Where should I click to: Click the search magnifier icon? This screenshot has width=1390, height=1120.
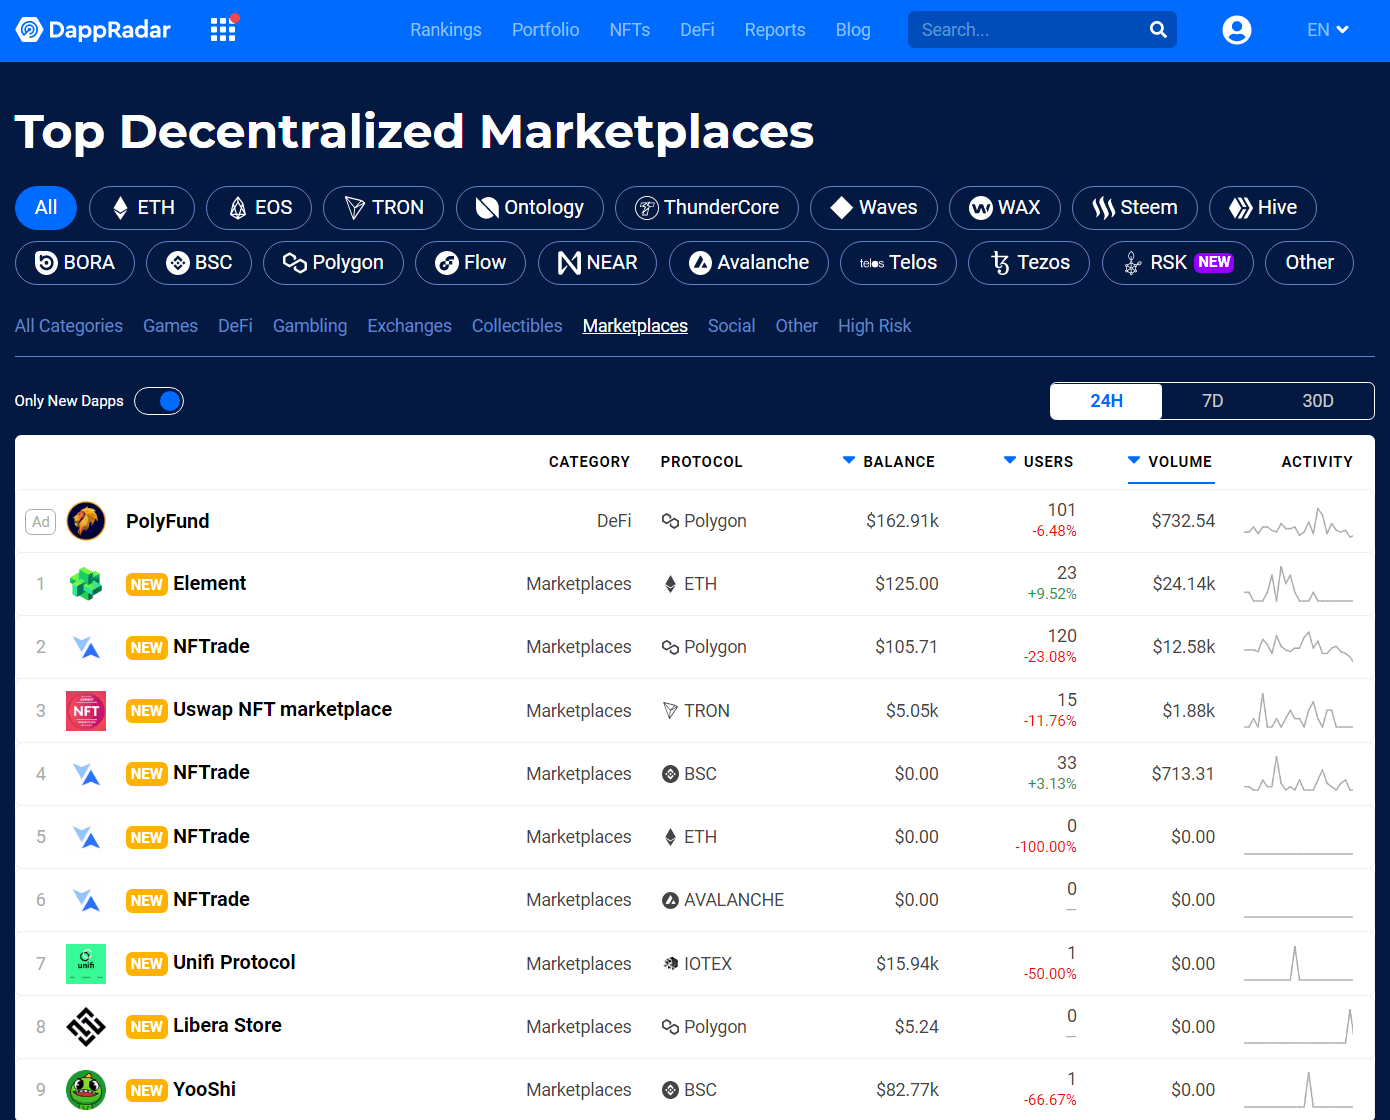tap(1157, 29)
